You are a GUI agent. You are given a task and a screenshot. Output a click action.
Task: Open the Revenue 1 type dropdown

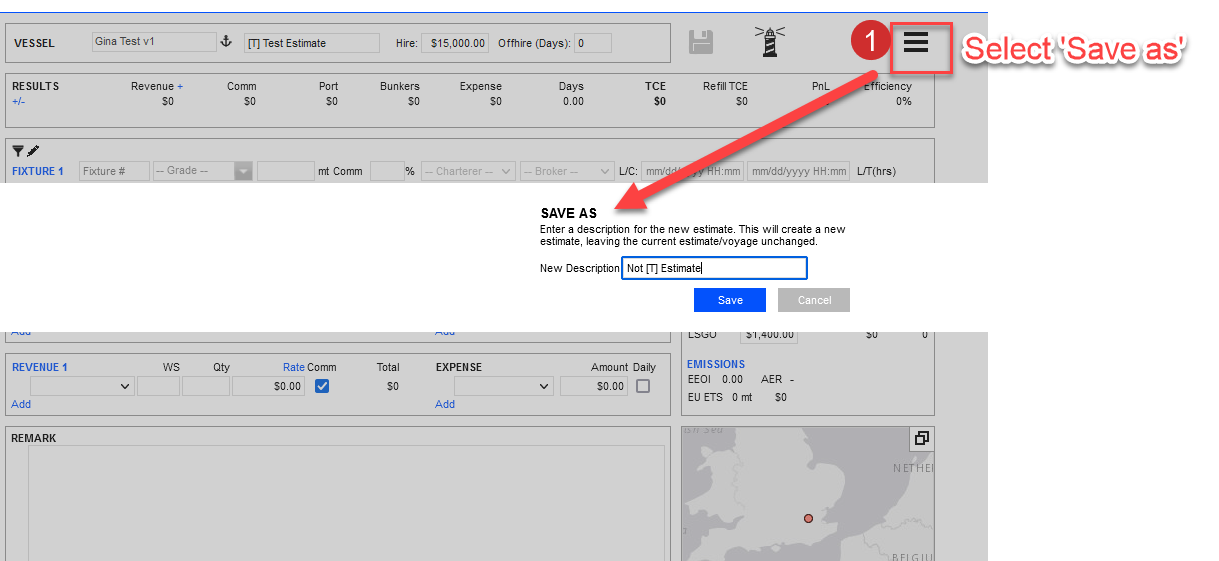82,386
